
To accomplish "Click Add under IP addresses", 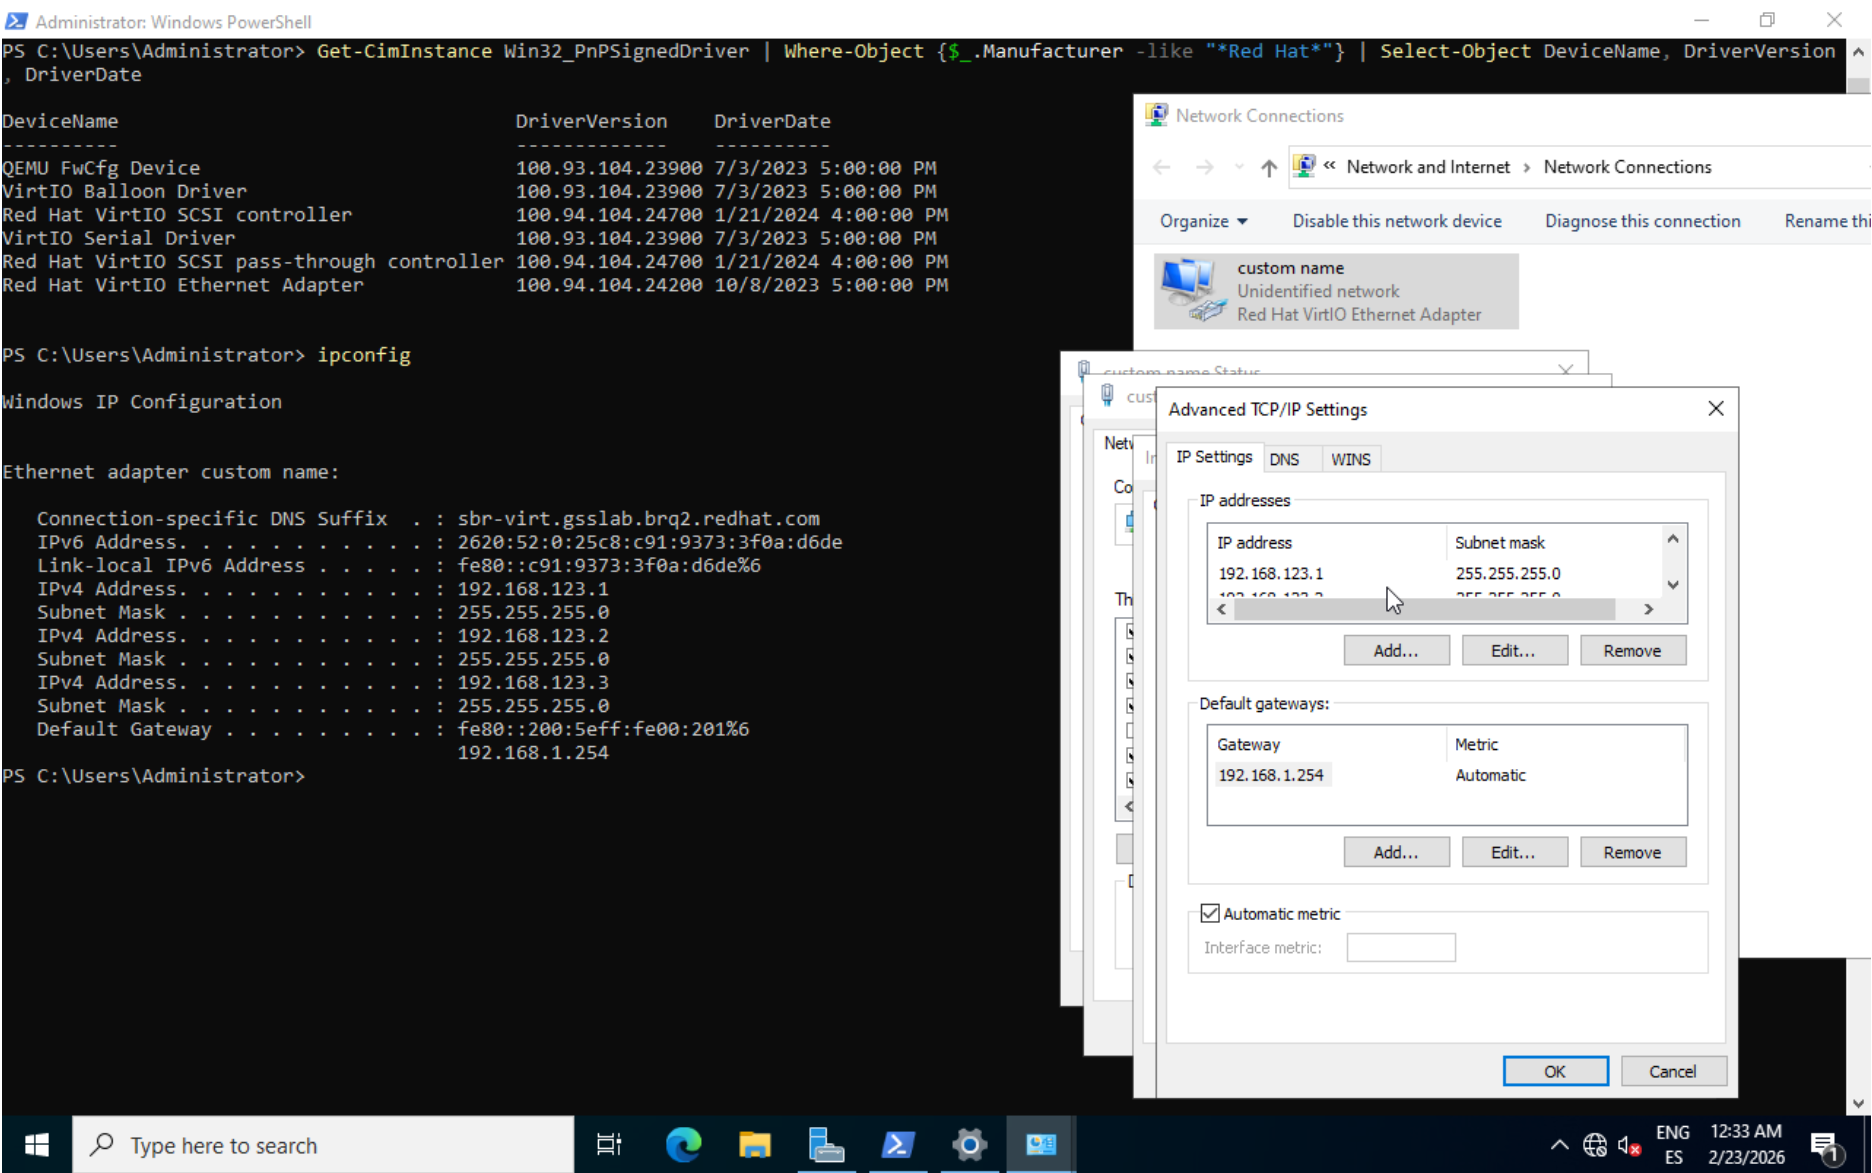I will tap(1395, 651).
